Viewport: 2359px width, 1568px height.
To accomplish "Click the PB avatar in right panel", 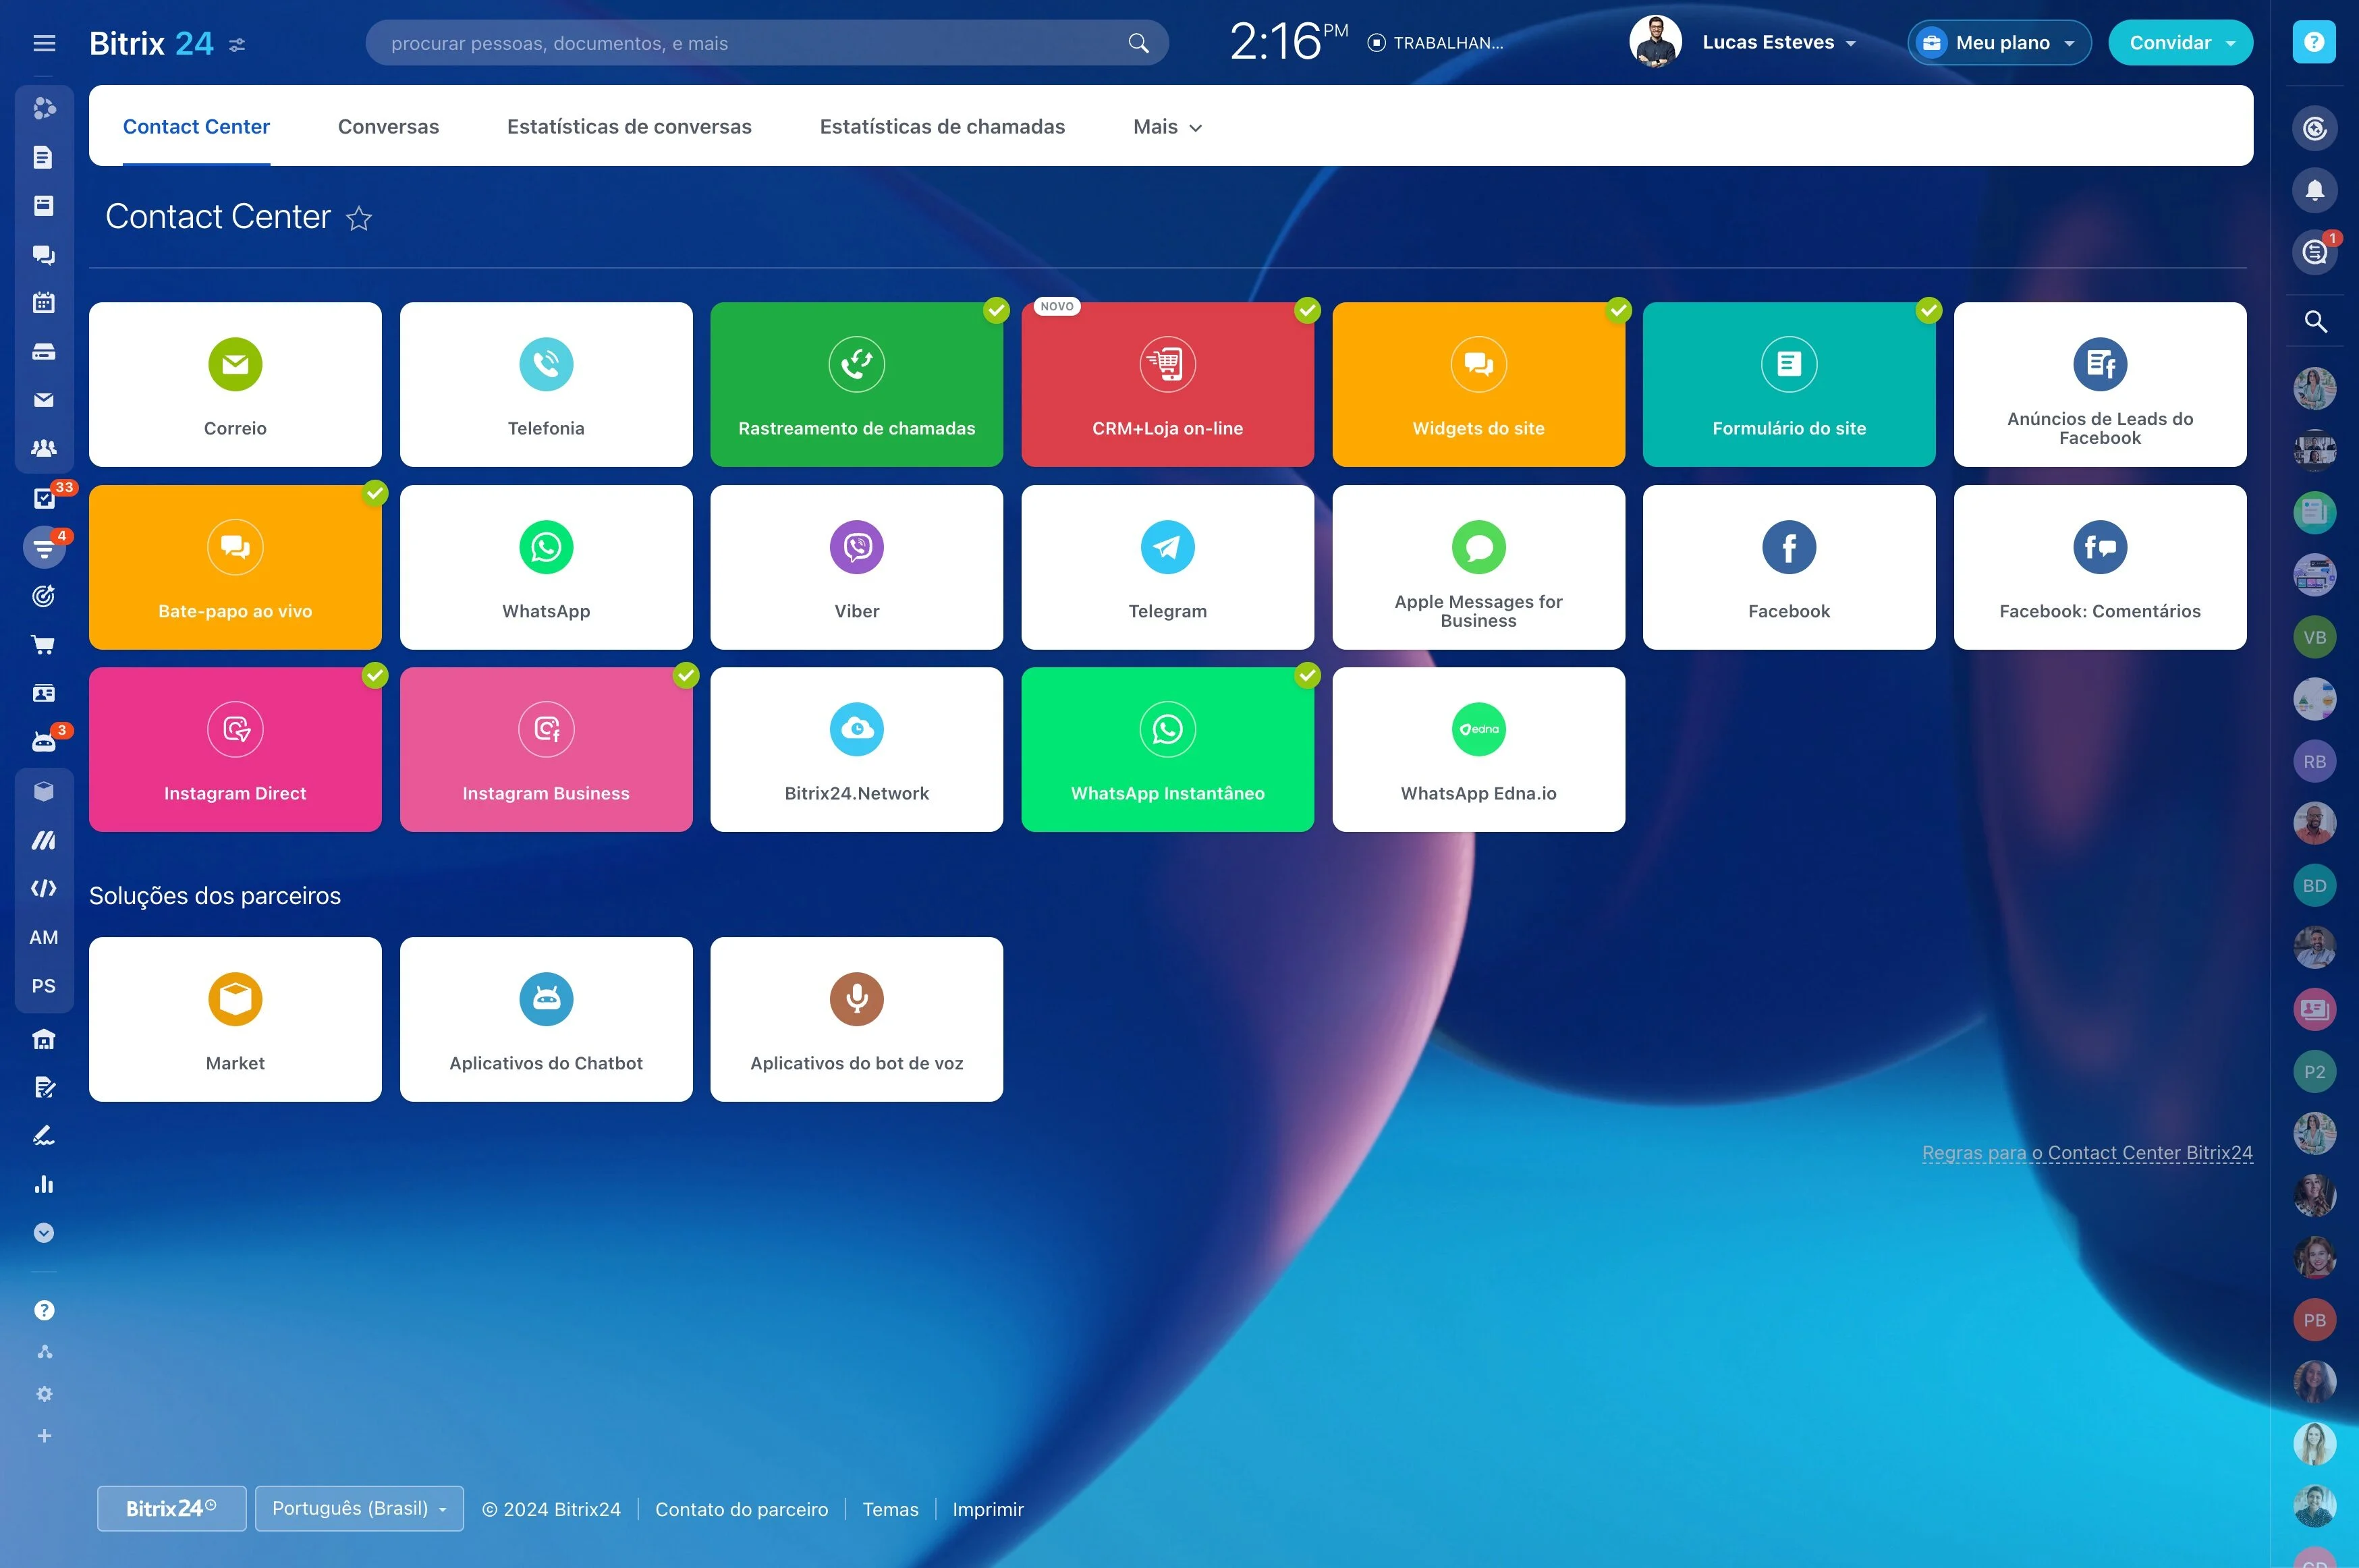I will tap(2314, 1320).
